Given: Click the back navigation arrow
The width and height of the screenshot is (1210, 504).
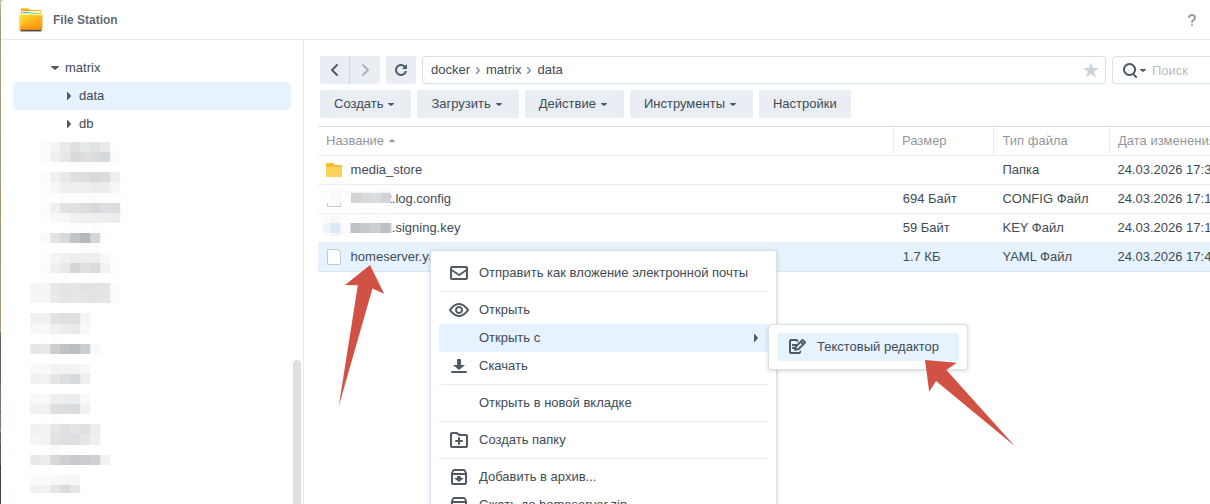Looking at the screenshot, I should click(335, 70).
